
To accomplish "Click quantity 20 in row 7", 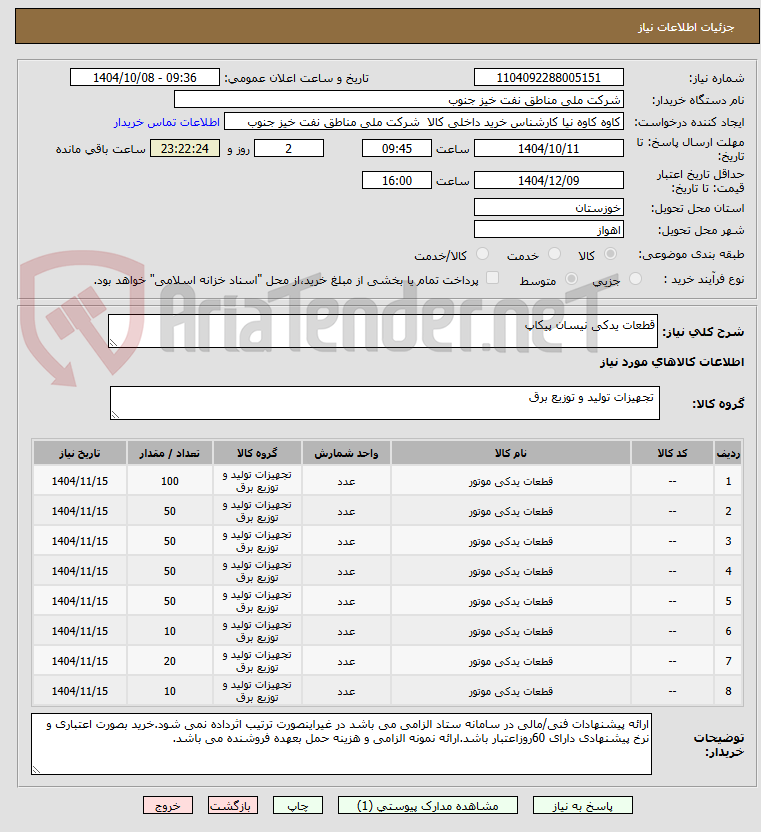I will [170, 661].
